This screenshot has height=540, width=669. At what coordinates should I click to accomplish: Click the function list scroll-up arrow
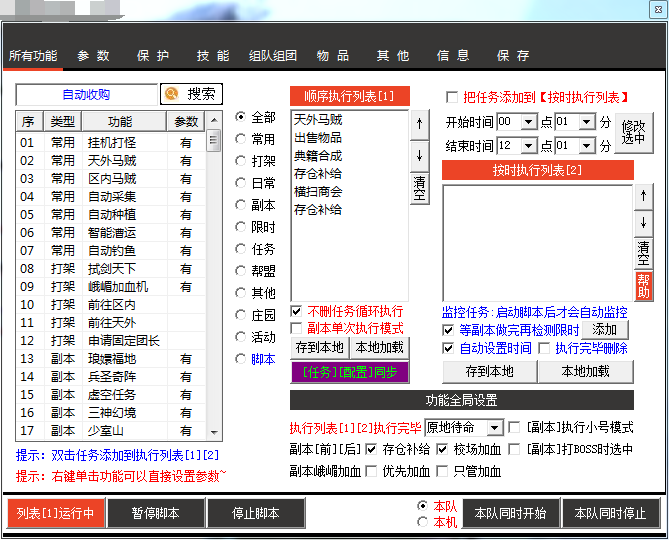214,120
